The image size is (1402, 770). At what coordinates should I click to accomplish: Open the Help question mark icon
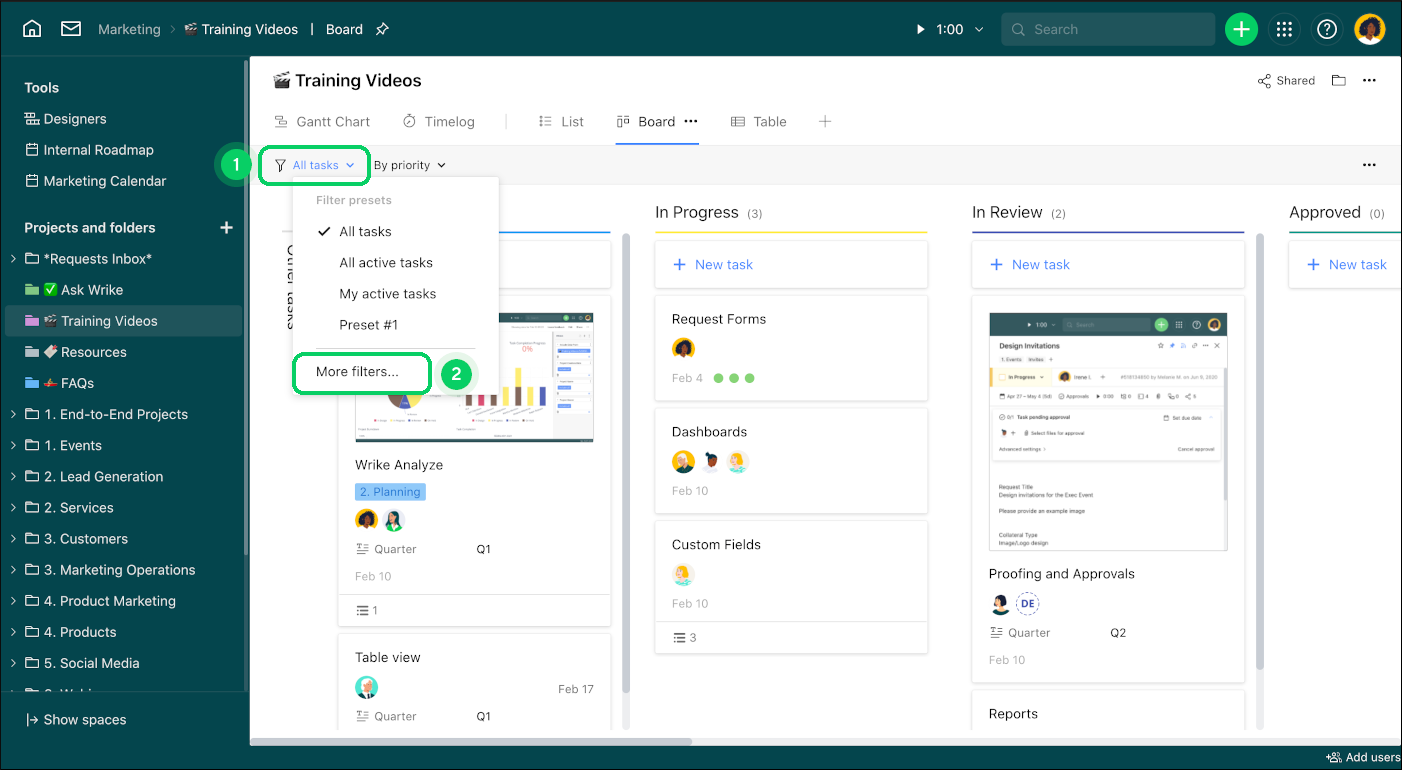tap(1326, 29)
